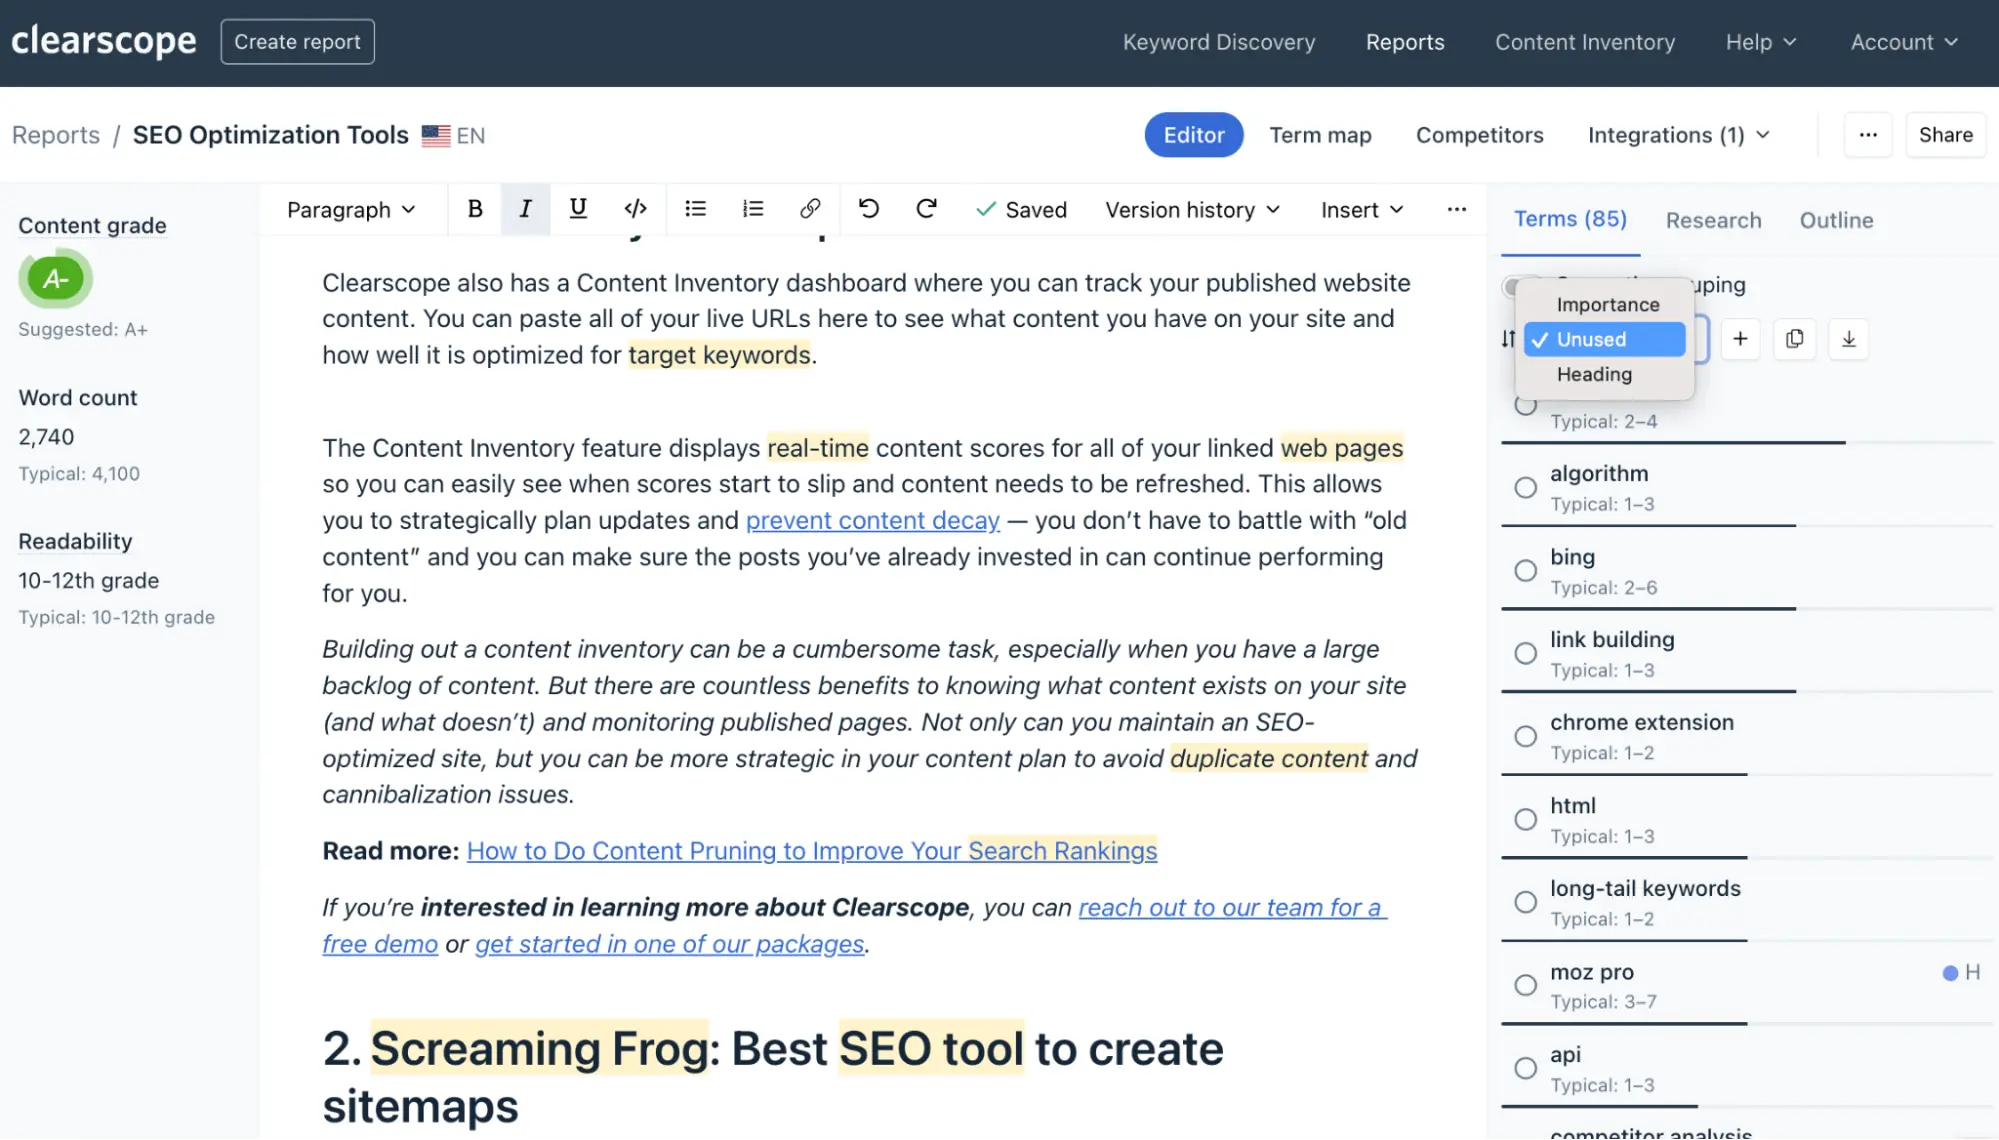Viewport: 1999px width, 1140px height.
Task: Open the Paragraph style dropdown
Action: tap(347, 209)
